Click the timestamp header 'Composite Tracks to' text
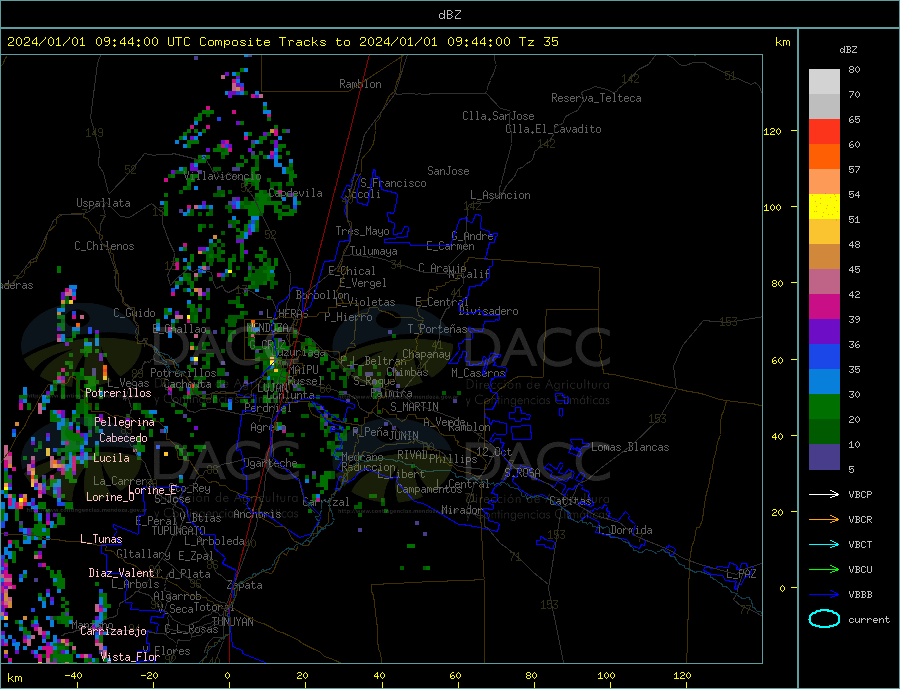 click(x=274, y=41)
